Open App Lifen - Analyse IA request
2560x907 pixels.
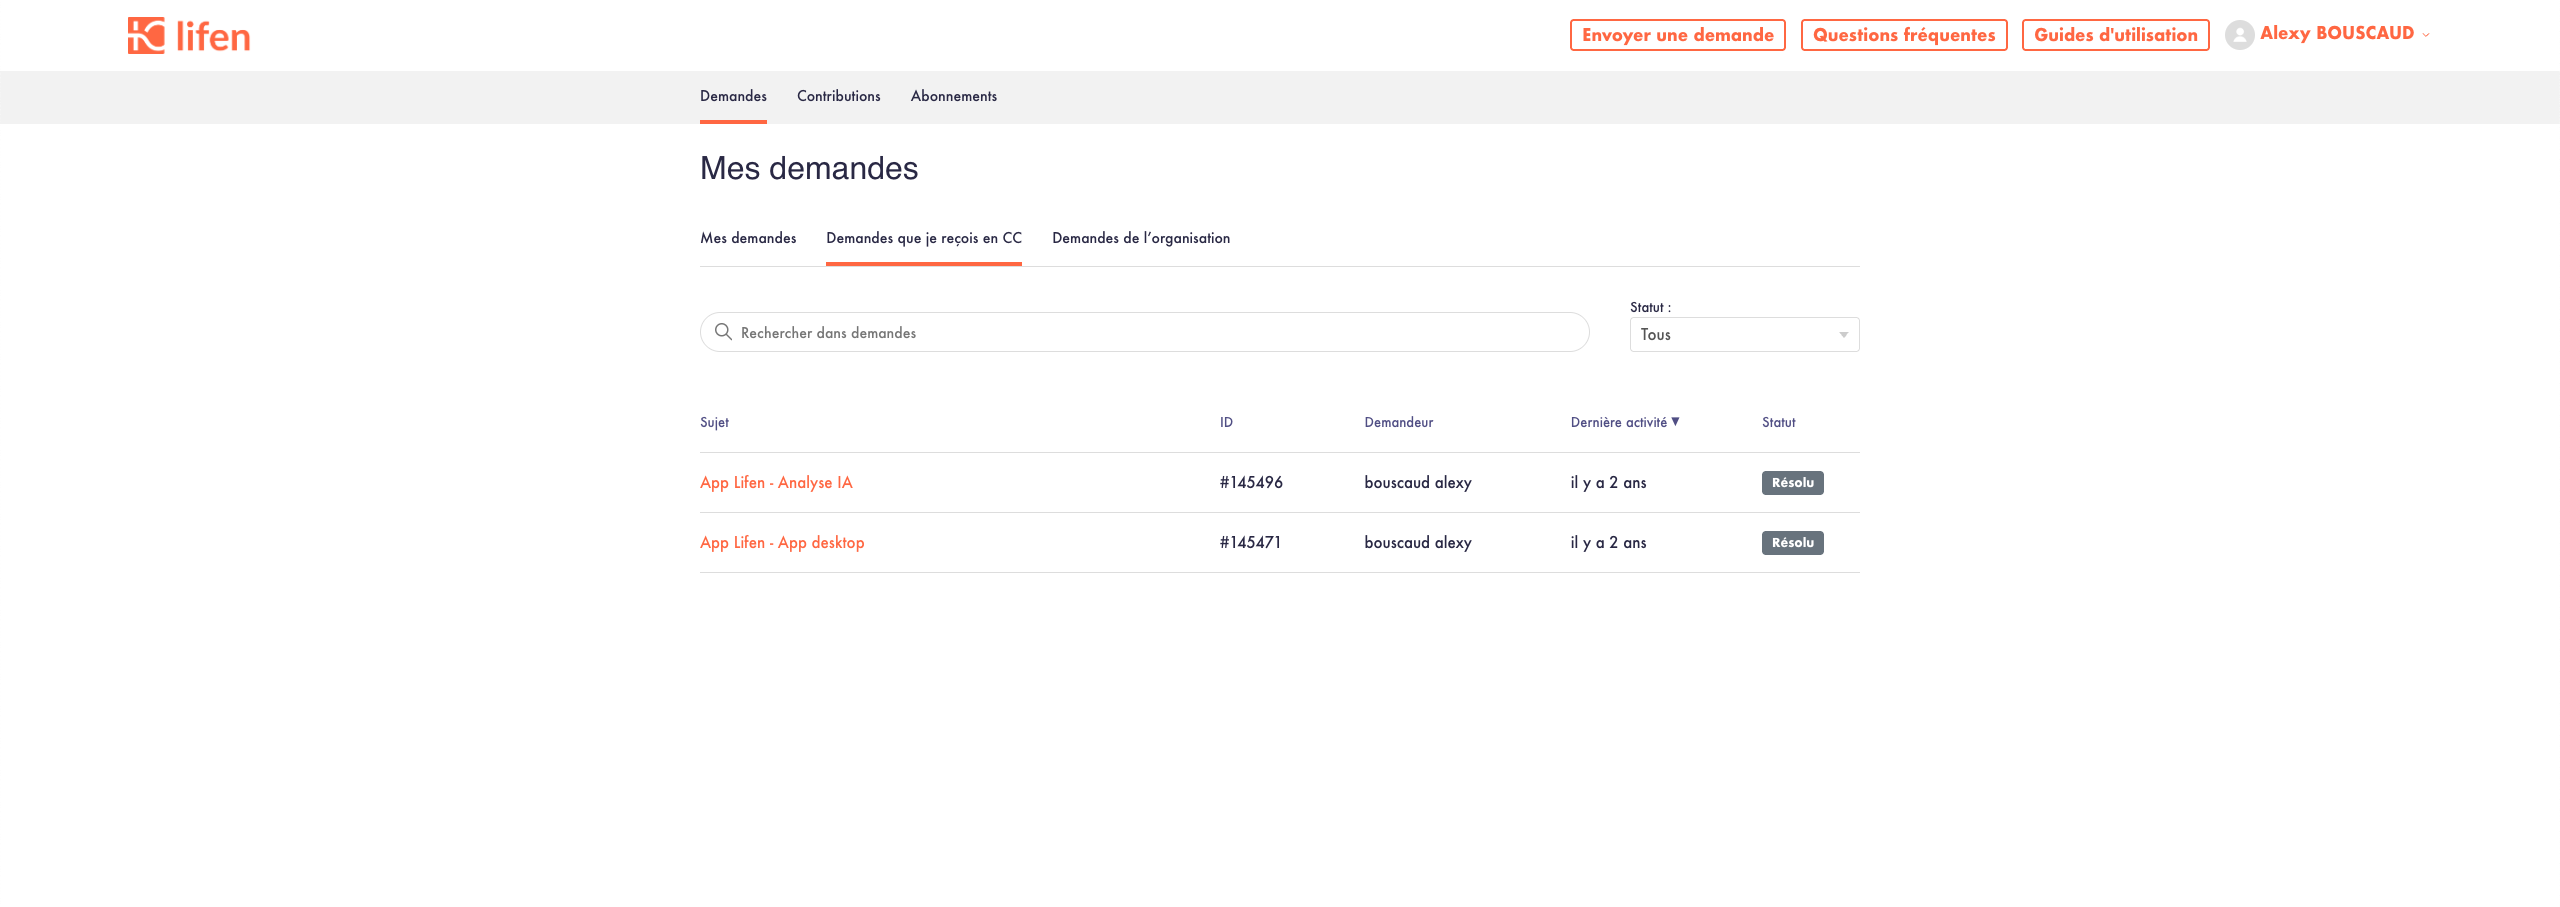click(x=776, y=483)
